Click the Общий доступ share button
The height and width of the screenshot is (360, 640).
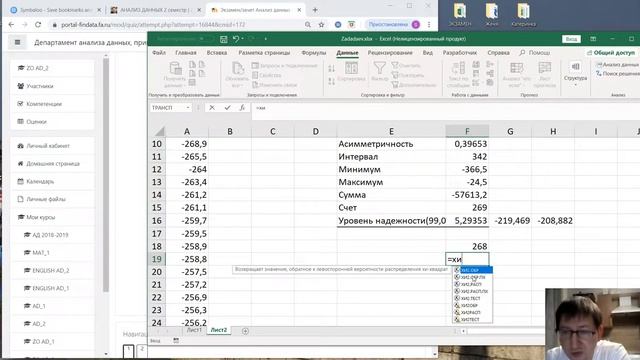611,53
